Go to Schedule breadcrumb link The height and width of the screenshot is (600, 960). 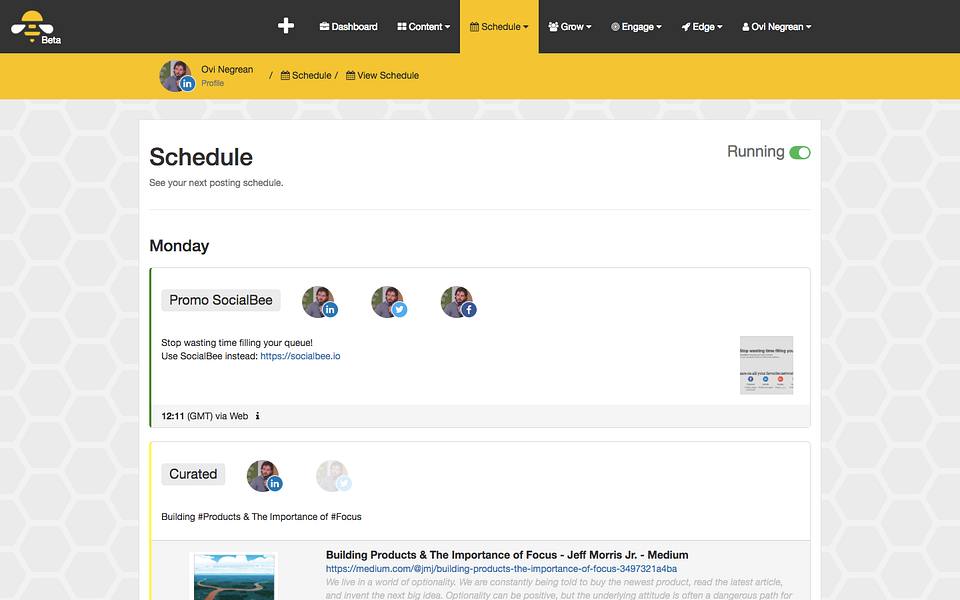click(306, 75)
